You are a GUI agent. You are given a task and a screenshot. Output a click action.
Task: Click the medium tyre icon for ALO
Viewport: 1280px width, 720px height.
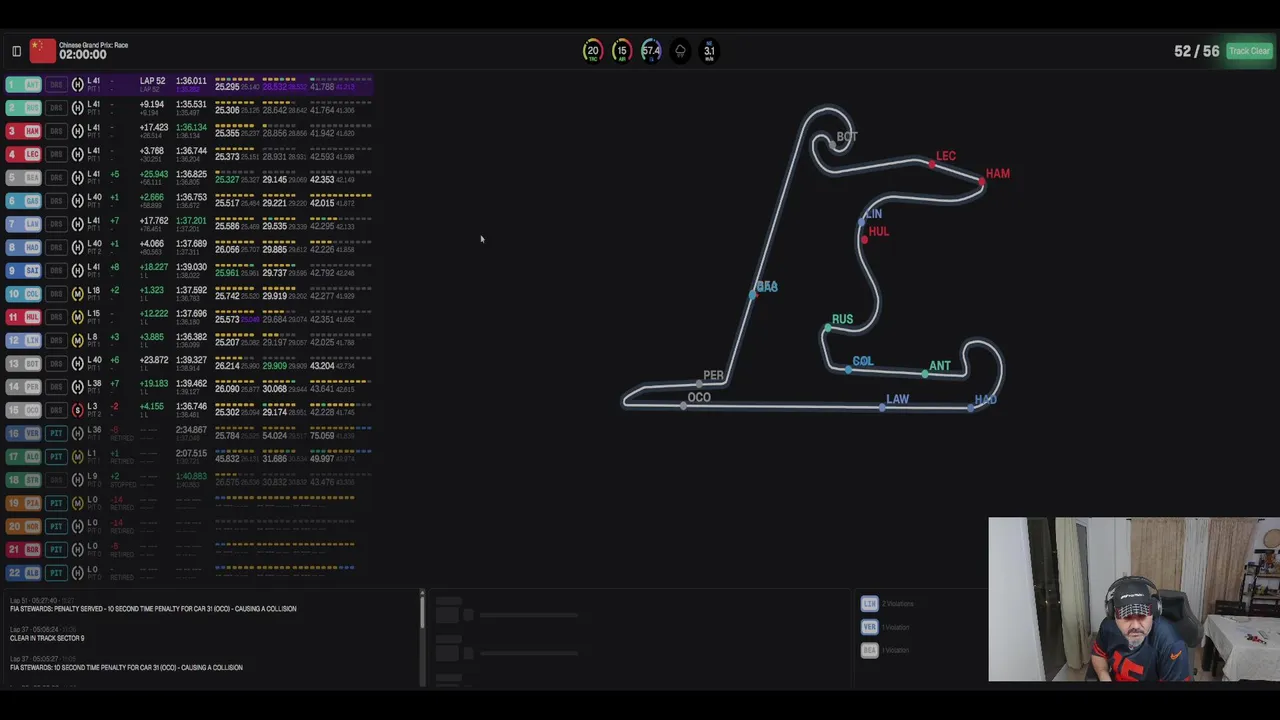point(78,456)
